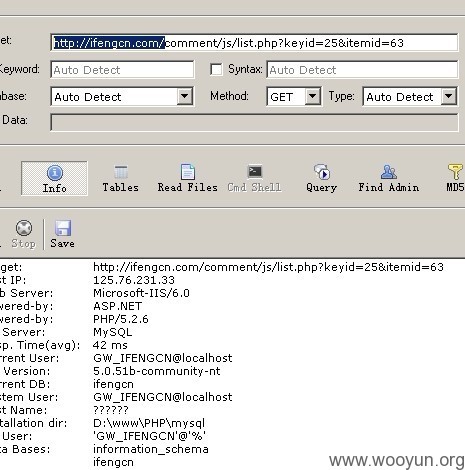This screenshot has height=470, width=465.
Task: Select the Read Files tool
Action: 187,178
